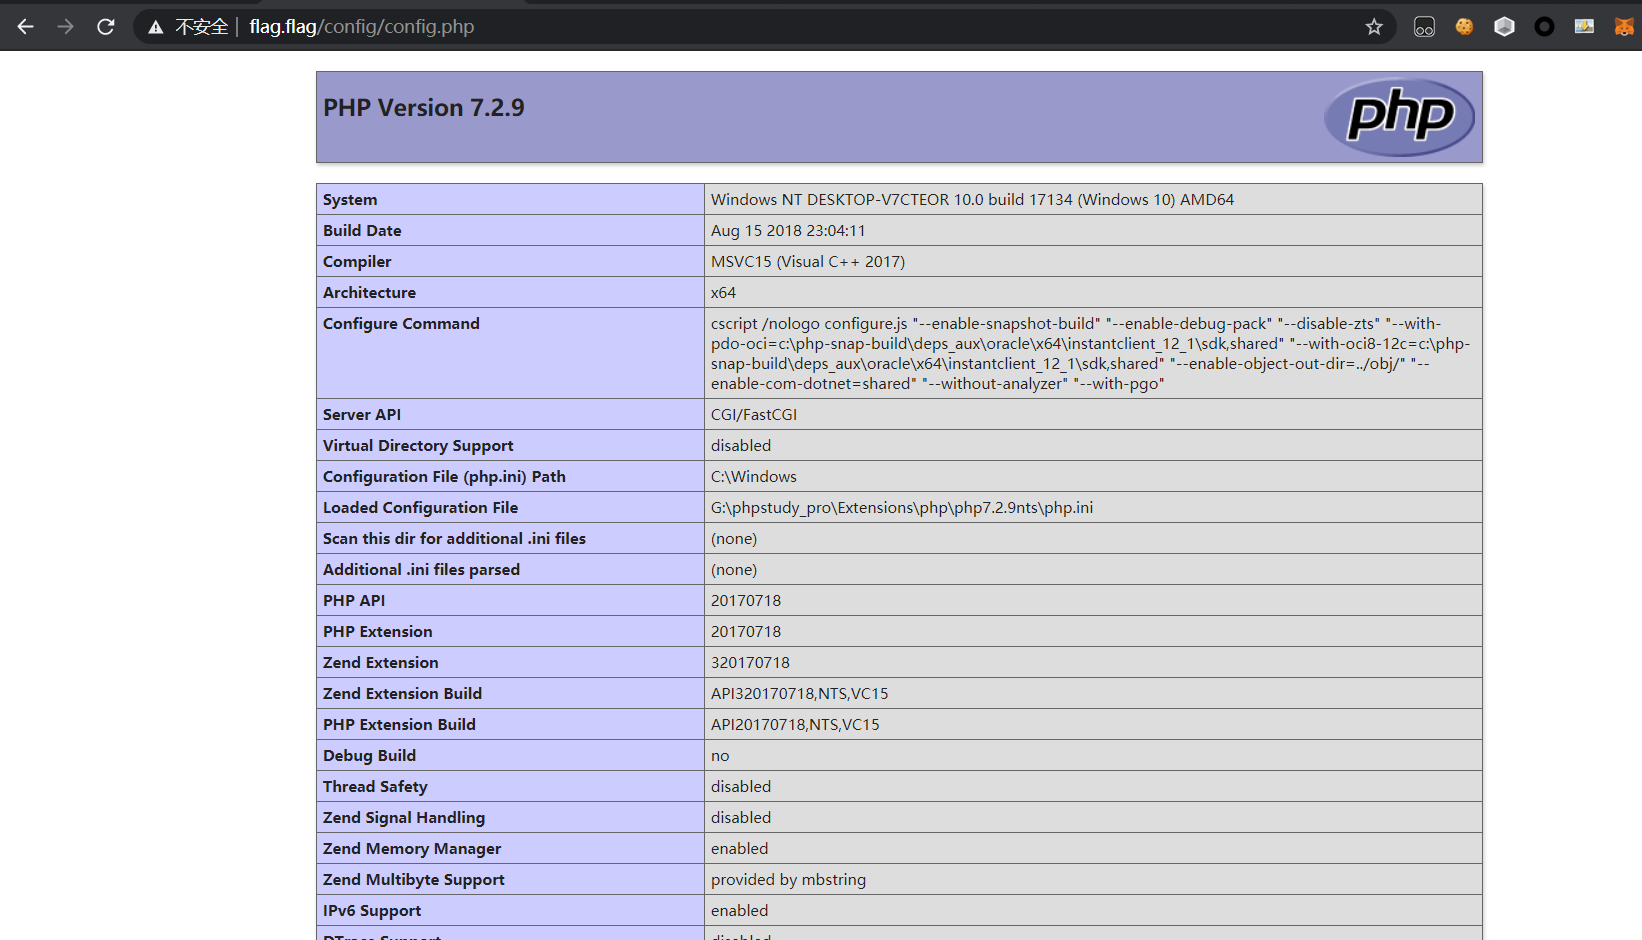Open the cube-shaped browser extension
The image size is (1642, 940).
[x=1504, y=26]
